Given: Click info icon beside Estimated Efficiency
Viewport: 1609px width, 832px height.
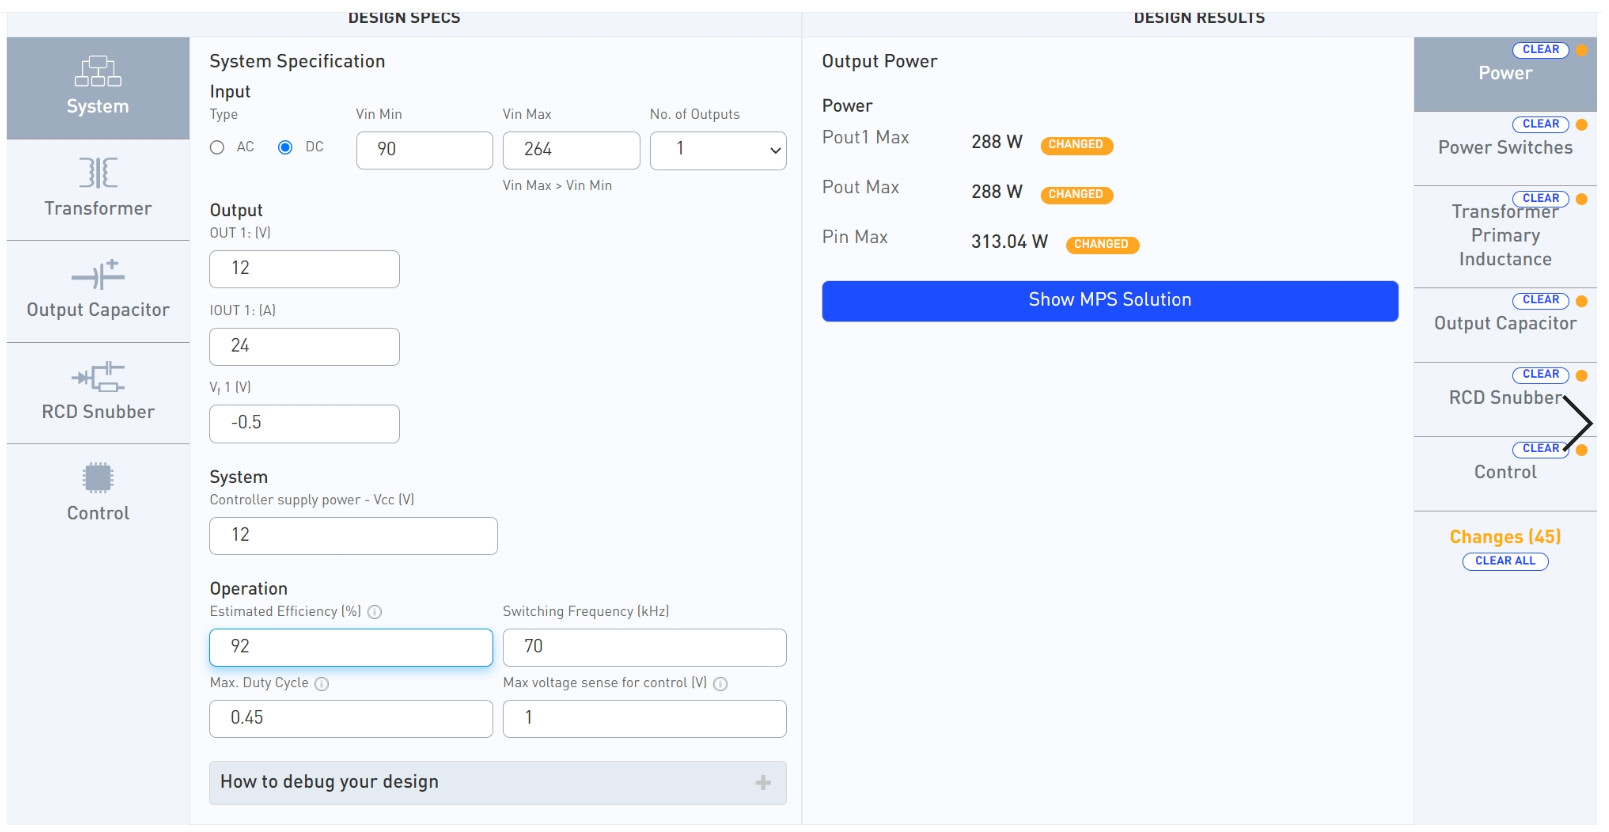Looking at the screenshot, I should pyautogui.click(x=375, y=612).
